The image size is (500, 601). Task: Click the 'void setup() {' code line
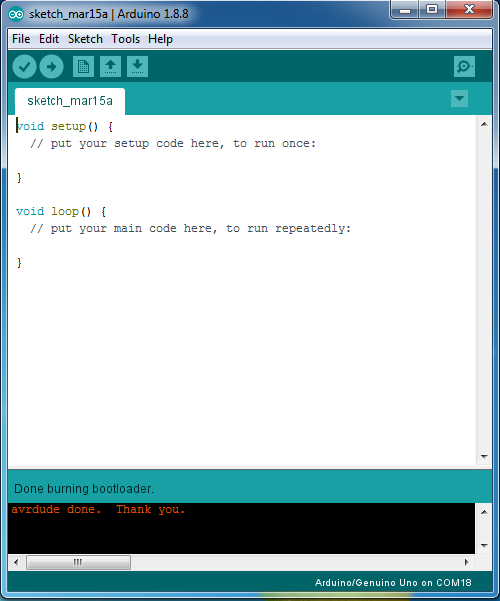pos(64,126)
